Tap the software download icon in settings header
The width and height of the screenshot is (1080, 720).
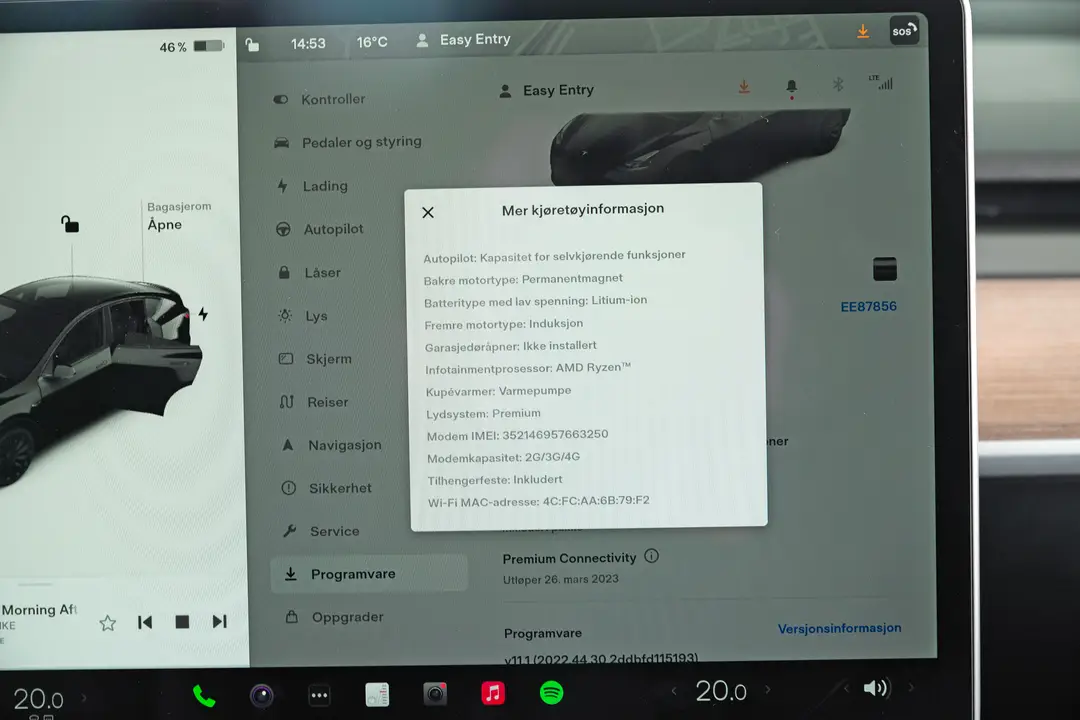744,87
